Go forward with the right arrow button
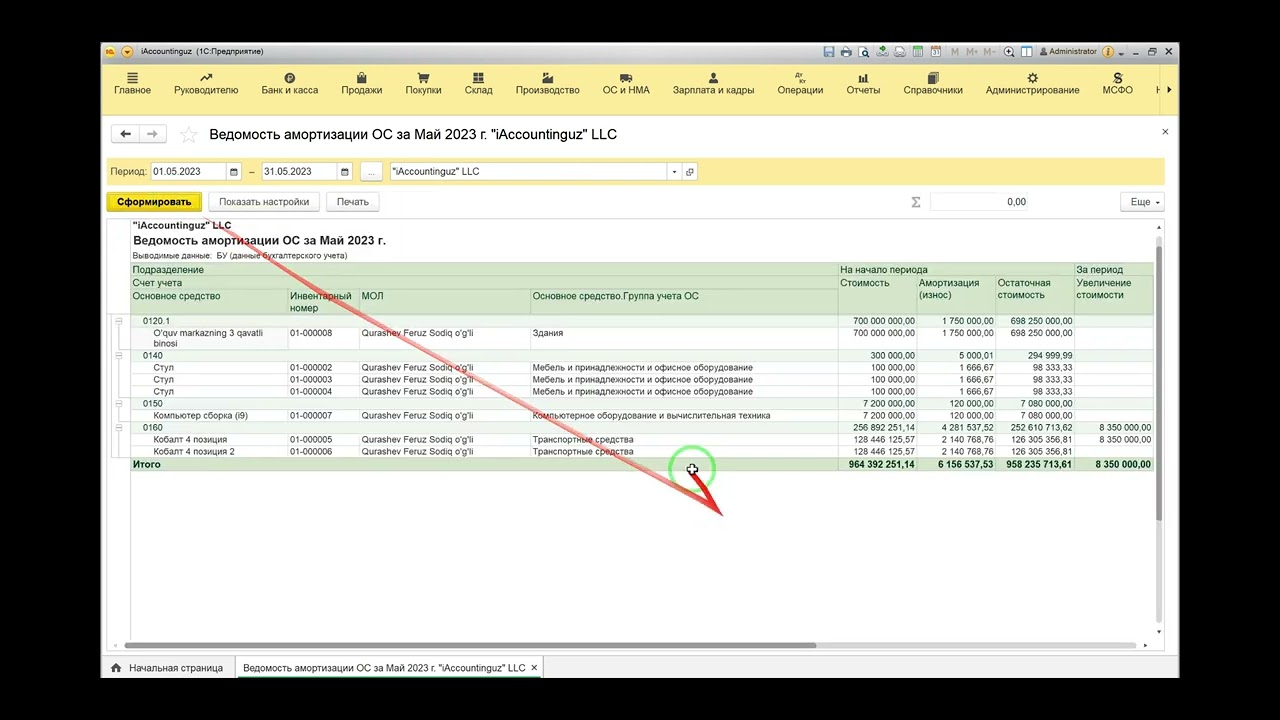 [x=152, y=134]
